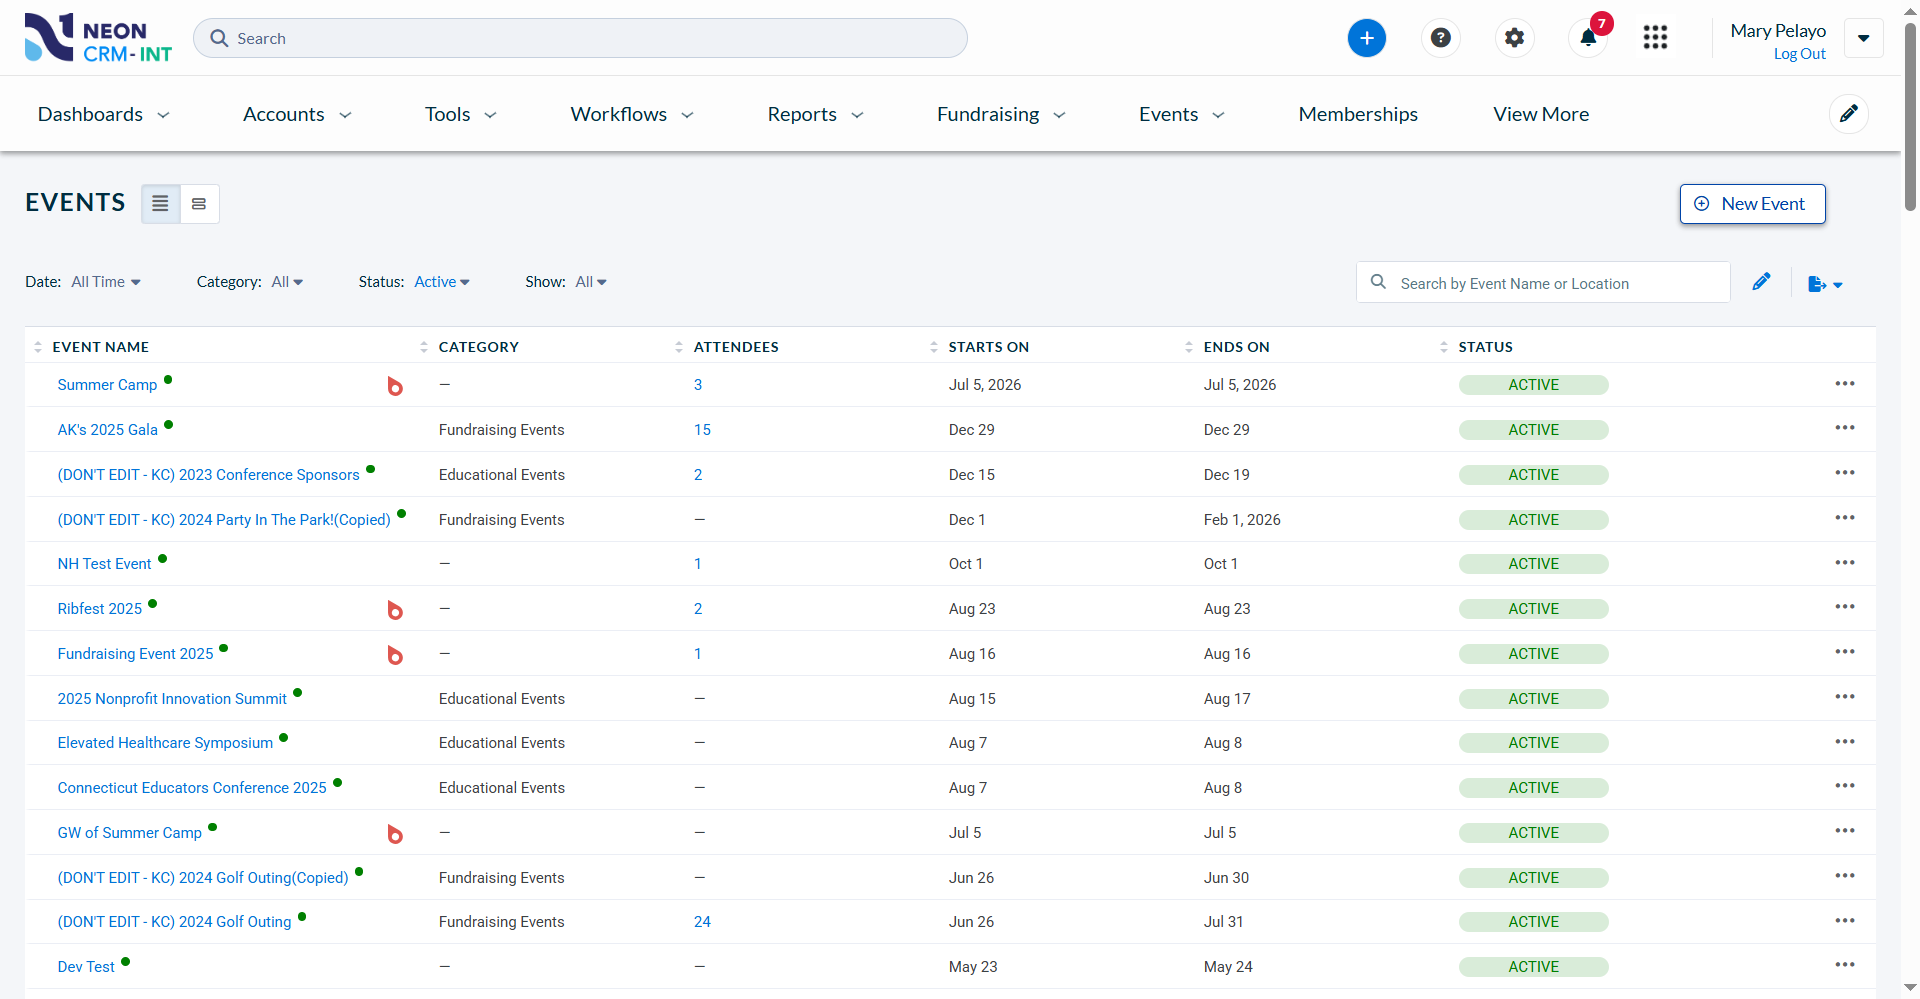Open the Date All Time filter dropdown
Screen dimensions: 1920x999
105,282
